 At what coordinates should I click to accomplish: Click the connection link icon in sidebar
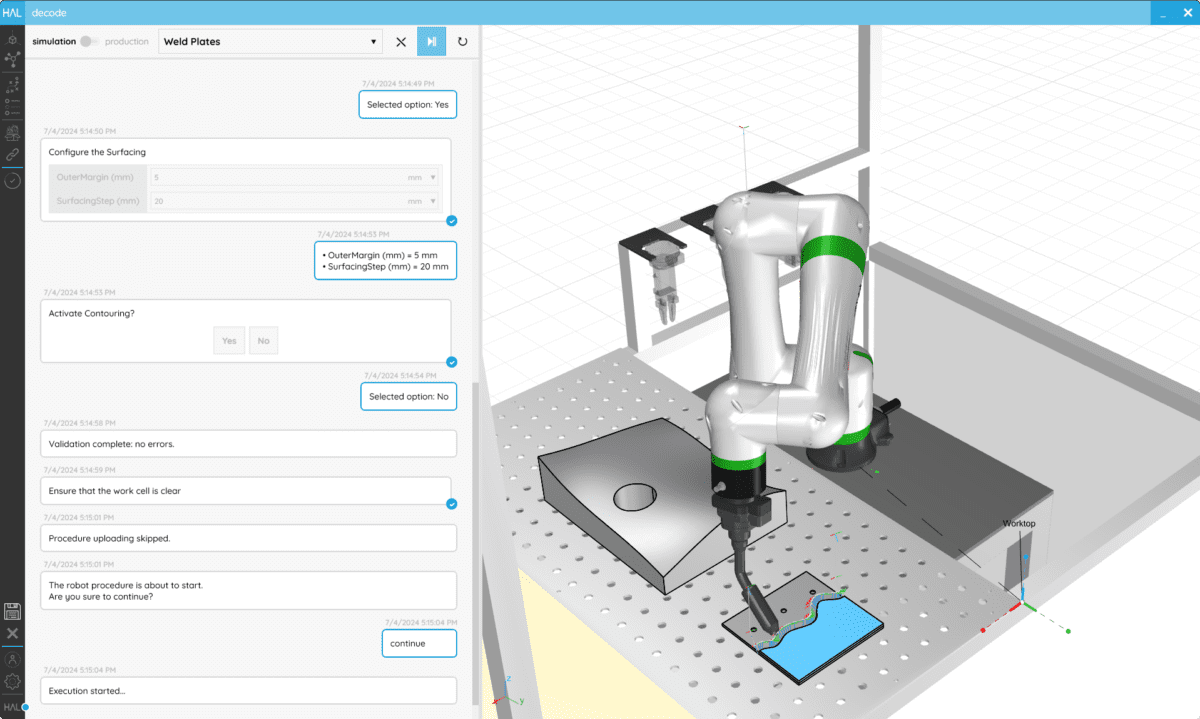(12, 154)
